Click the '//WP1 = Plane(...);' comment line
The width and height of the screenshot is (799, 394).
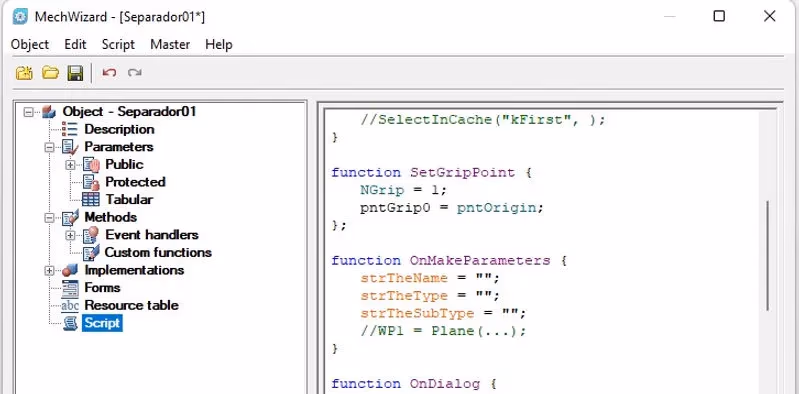point(443,331)
